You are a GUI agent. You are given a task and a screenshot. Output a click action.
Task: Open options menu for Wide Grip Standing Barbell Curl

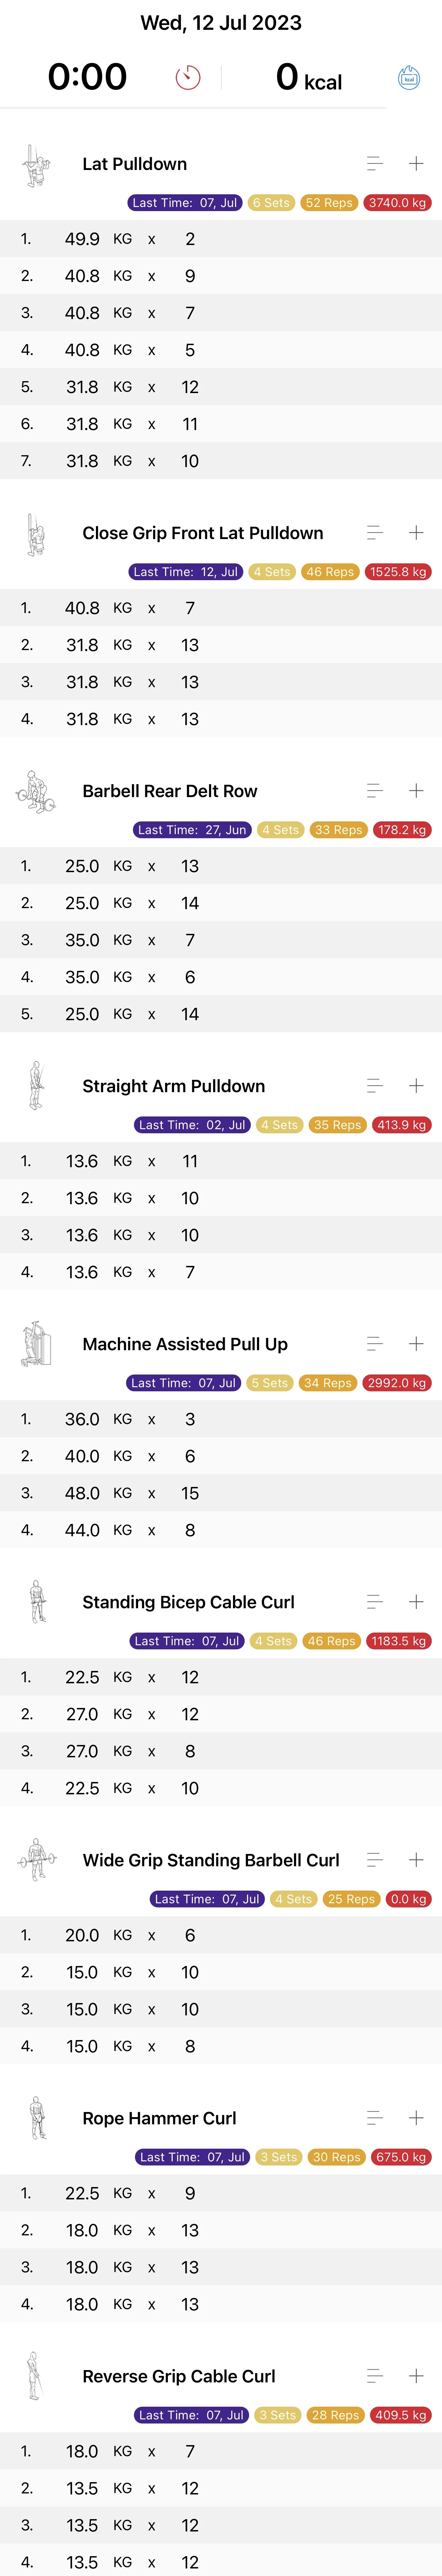tap(375, 1860)
